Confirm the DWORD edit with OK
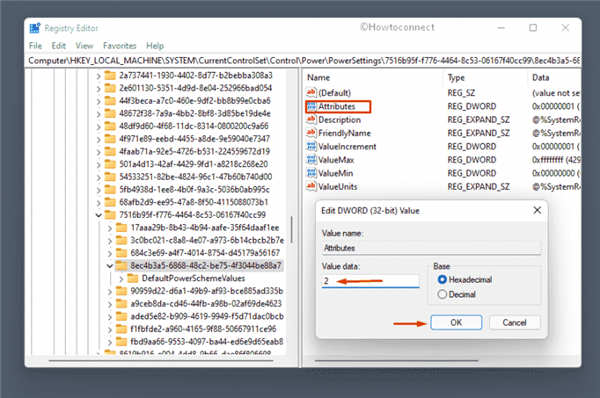 [x=456, y=323]
